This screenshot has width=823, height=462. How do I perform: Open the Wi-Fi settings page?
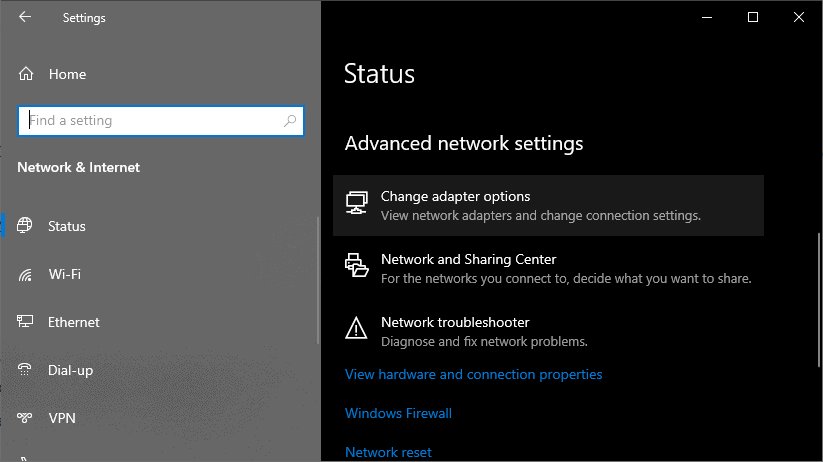tap(64, 274)
